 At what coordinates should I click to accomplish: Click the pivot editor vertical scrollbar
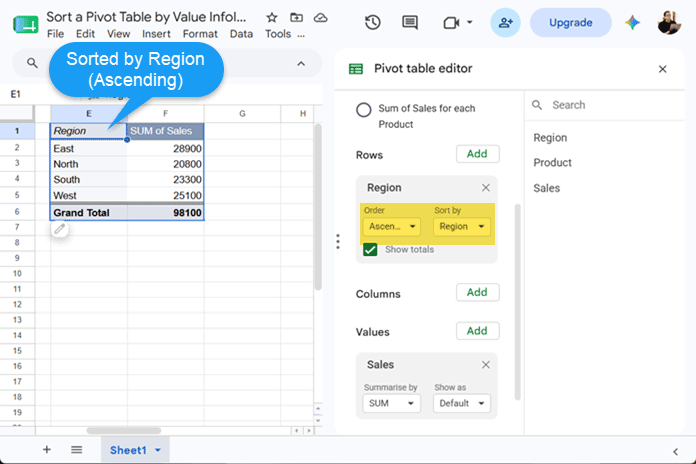pyautogui.click(x=518, y=302)
